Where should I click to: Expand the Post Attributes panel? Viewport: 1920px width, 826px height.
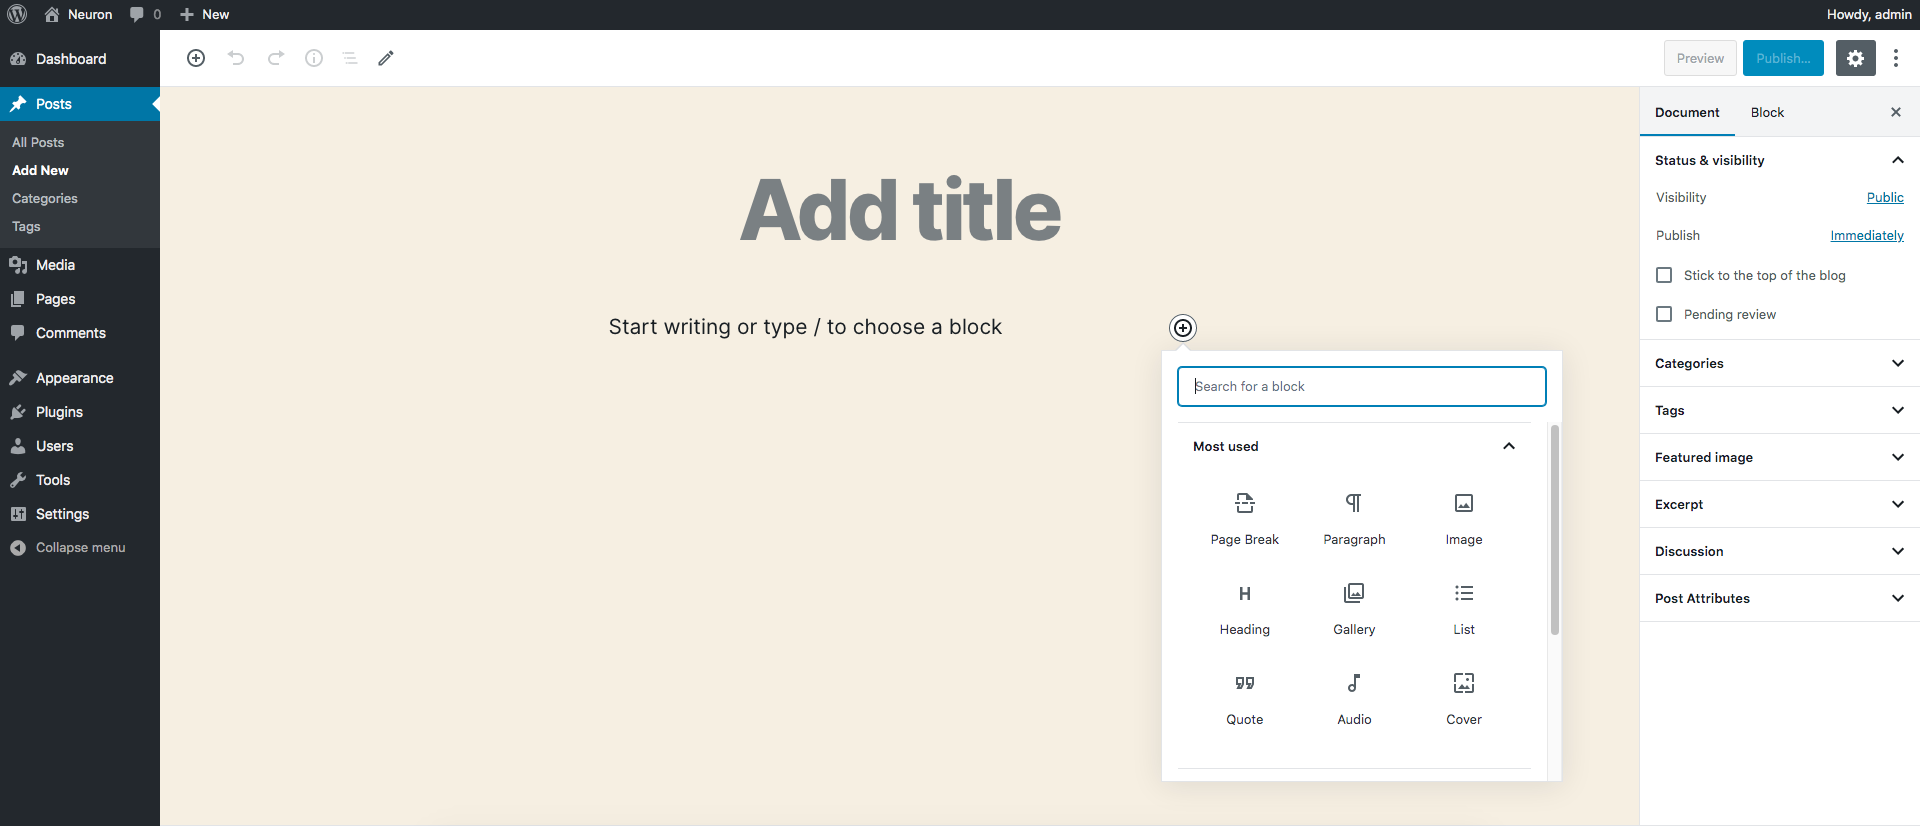pyautogui.click(x=1780, y=598)
